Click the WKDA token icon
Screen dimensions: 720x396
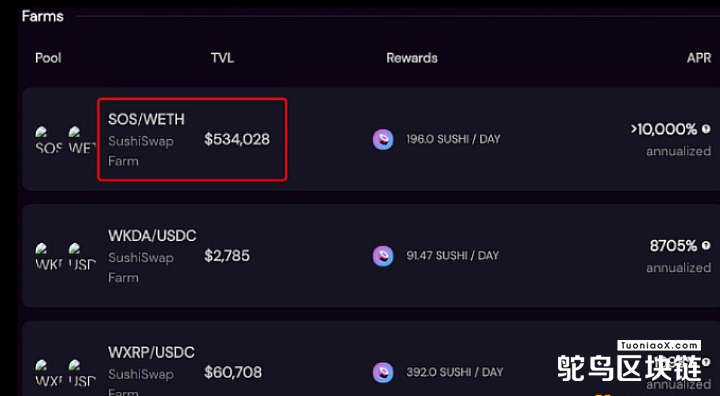[49, 257]
